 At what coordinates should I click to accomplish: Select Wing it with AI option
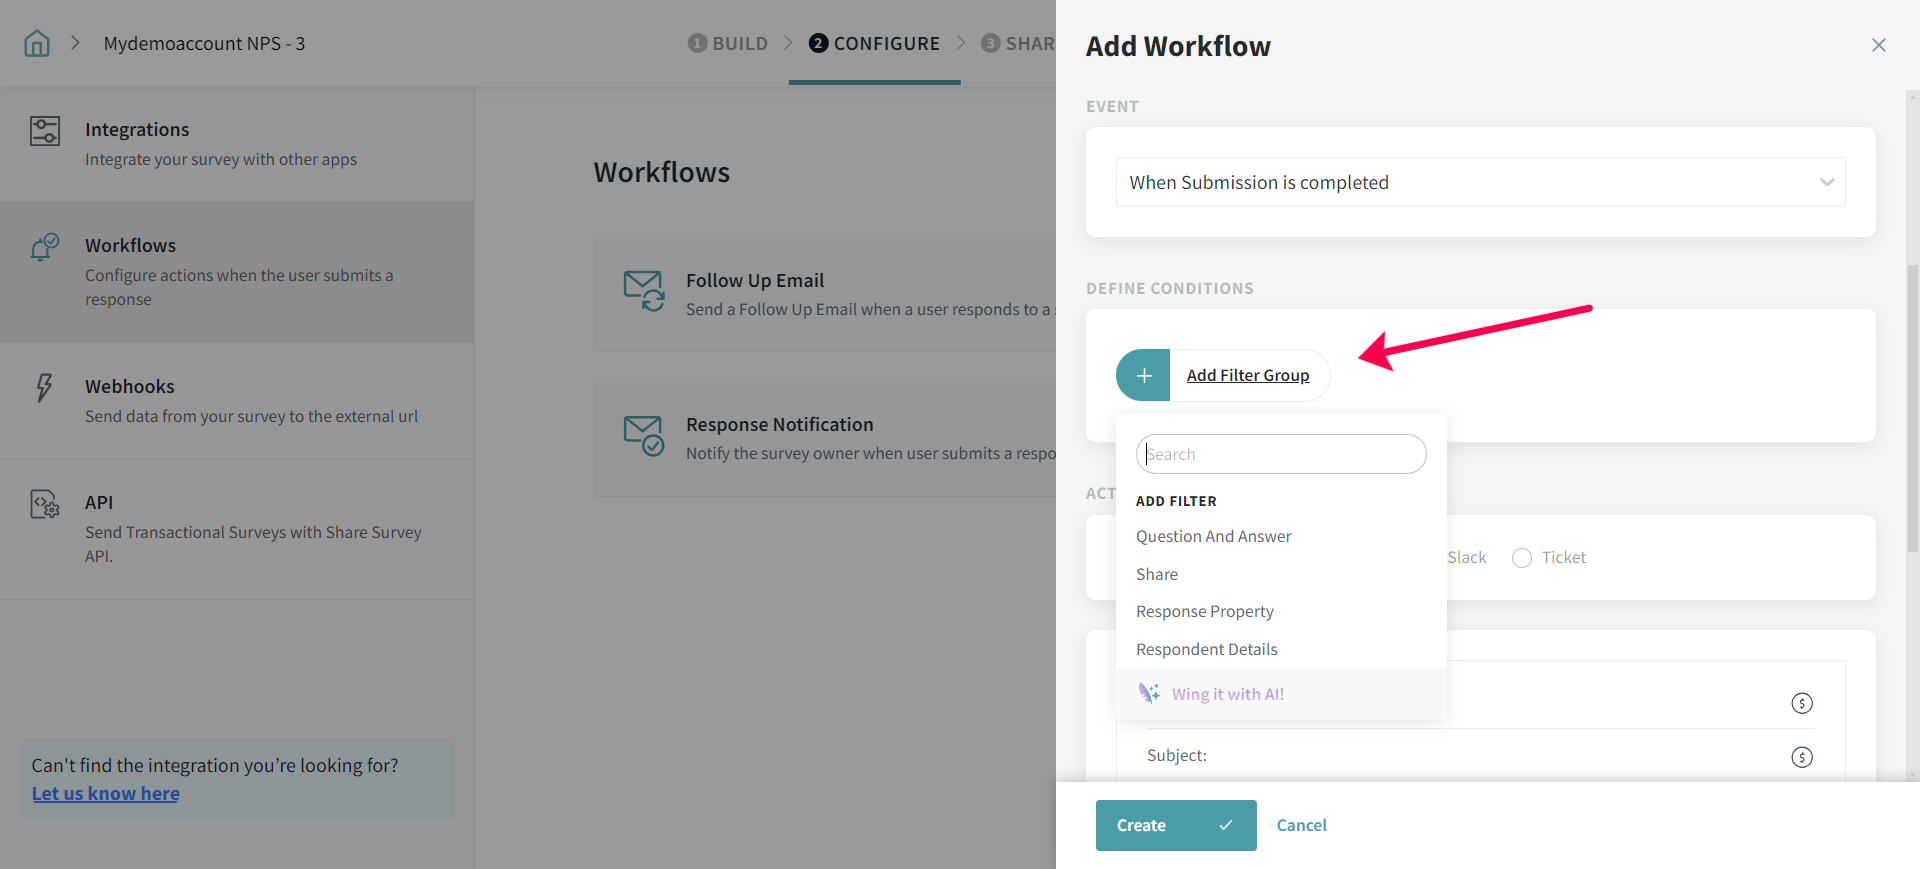[1227, 694]
